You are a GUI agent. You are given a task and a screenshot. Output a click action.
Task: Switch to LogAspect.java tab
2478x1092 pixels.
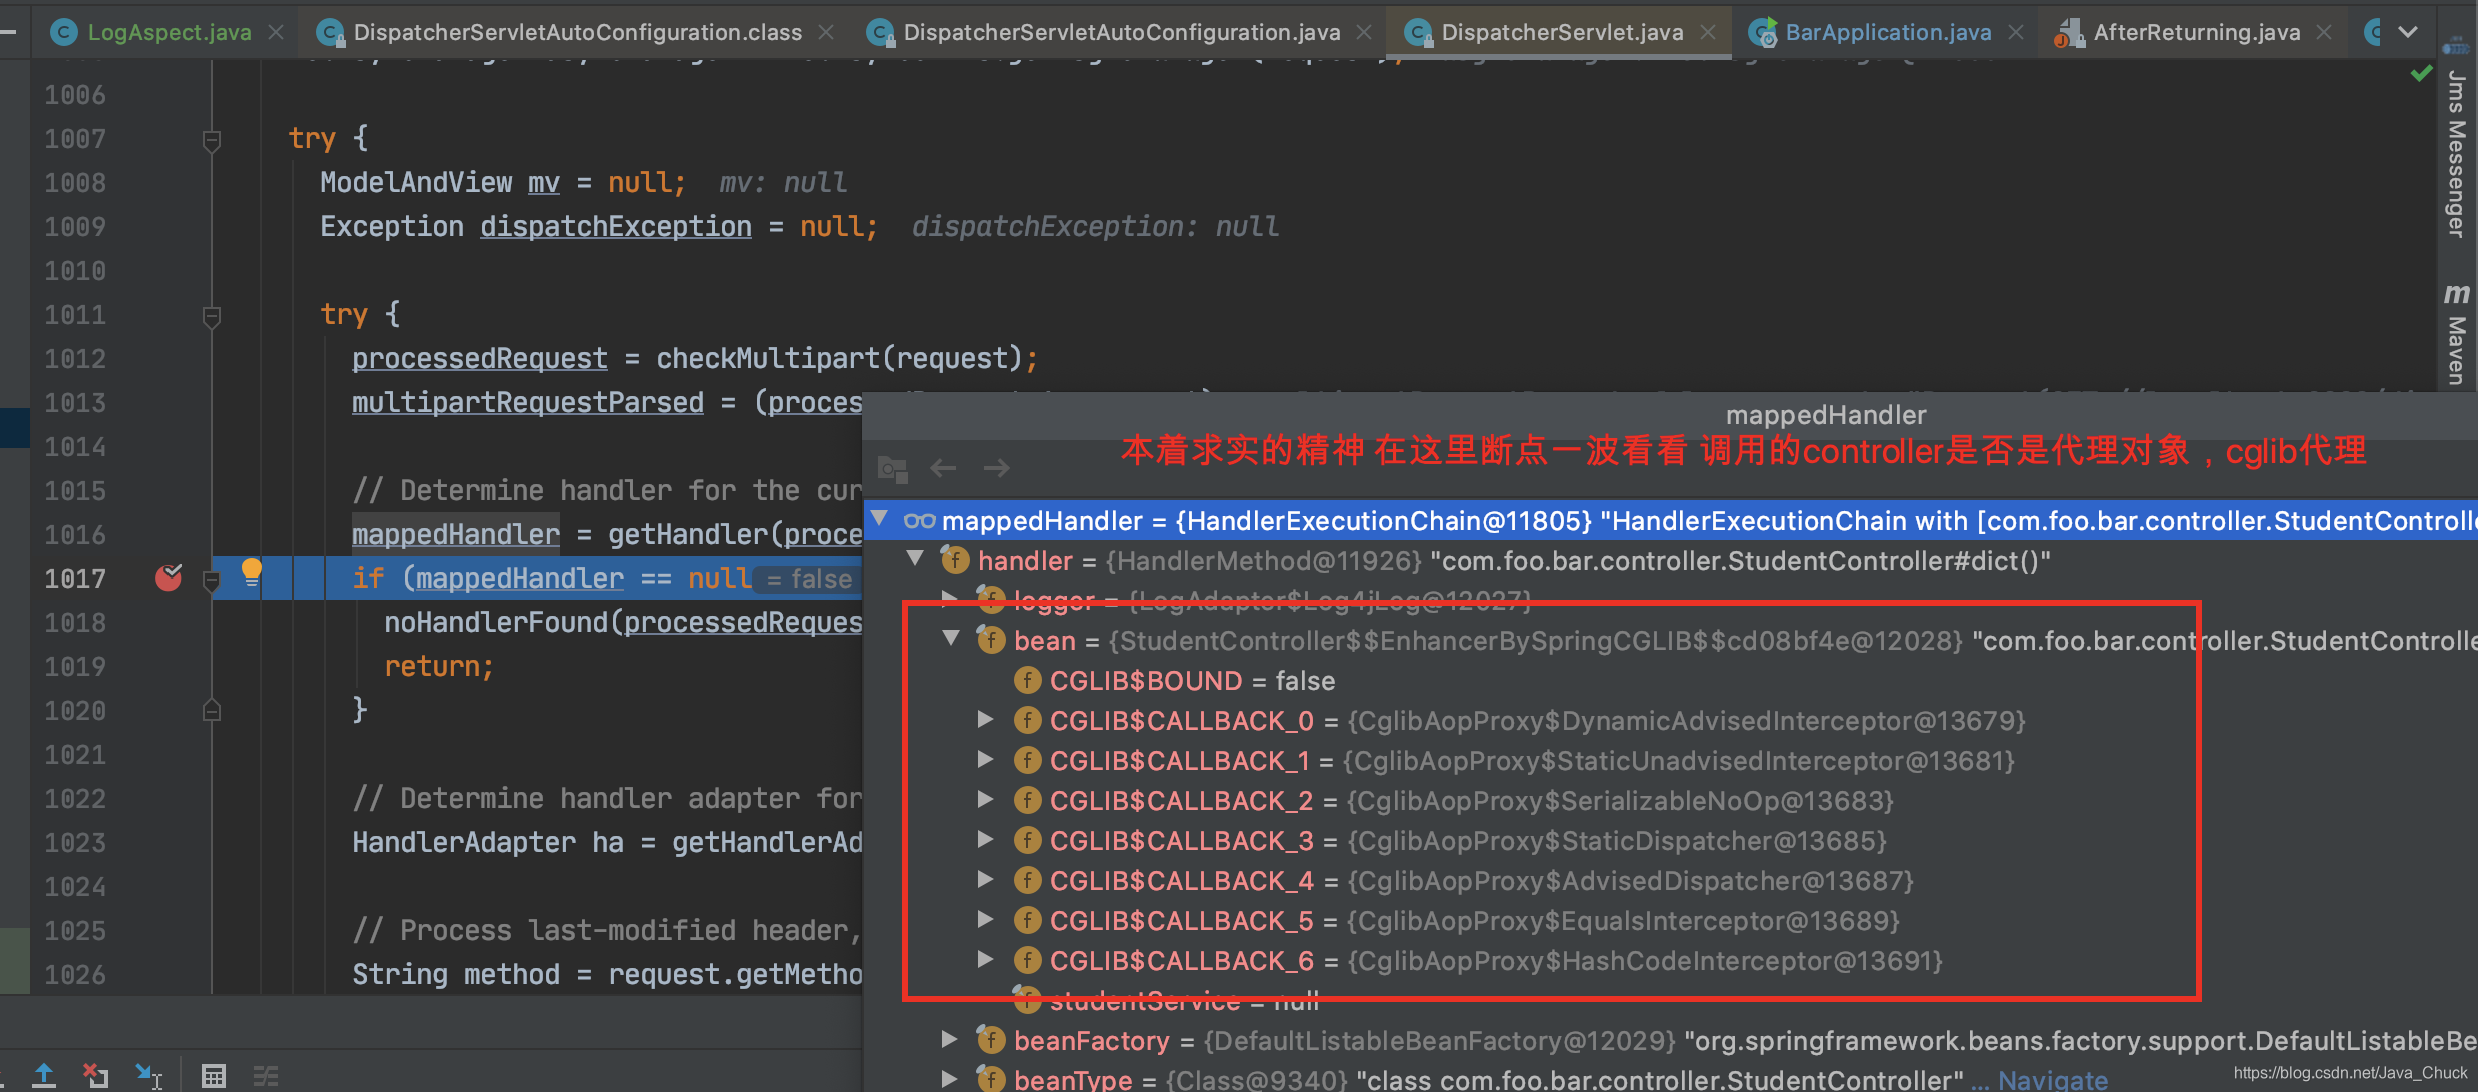(x=168, y=32)
